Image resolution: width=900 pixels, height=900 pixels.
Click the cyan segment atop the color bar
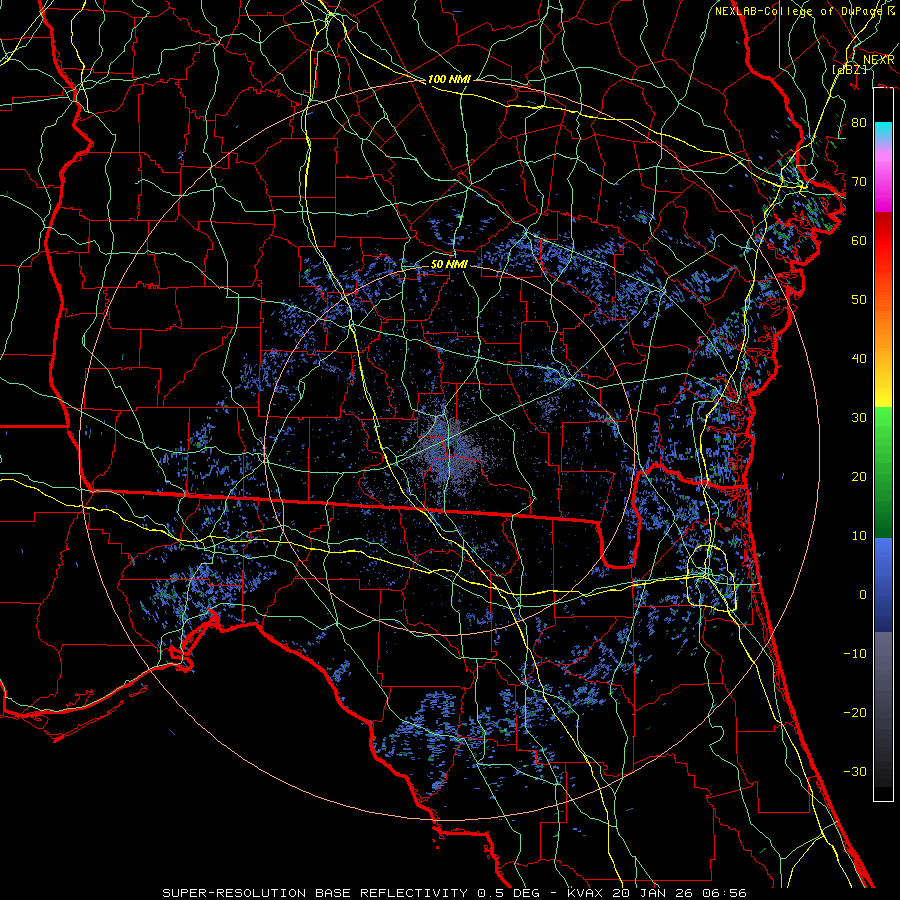click(x=883, y=131)
